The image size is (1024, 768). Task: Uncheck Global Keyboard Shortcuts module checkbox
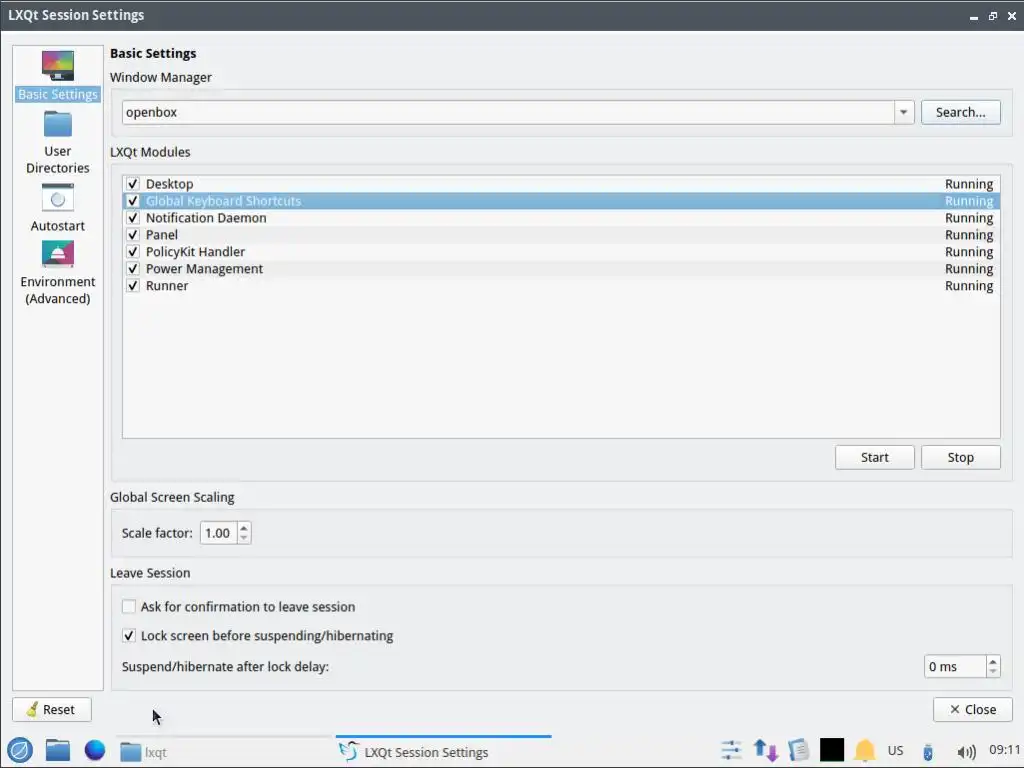tap(133, 200)
